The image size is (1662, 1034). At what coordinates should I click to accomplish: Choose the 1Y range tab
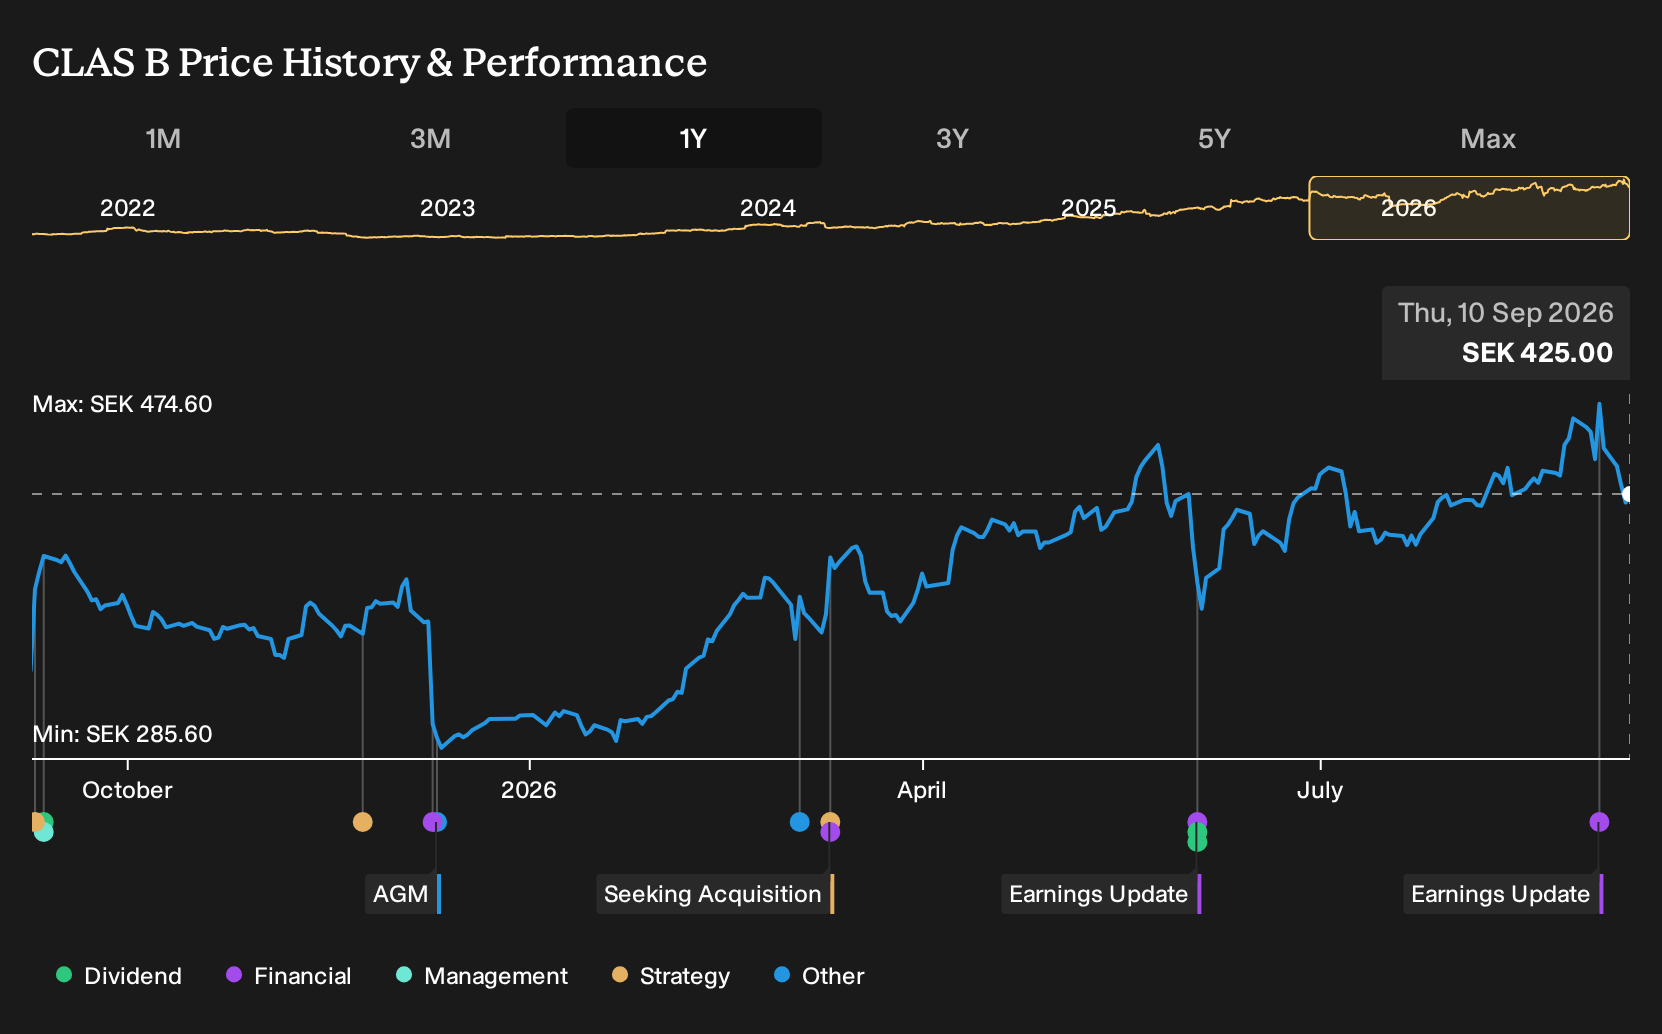point(694,138)
